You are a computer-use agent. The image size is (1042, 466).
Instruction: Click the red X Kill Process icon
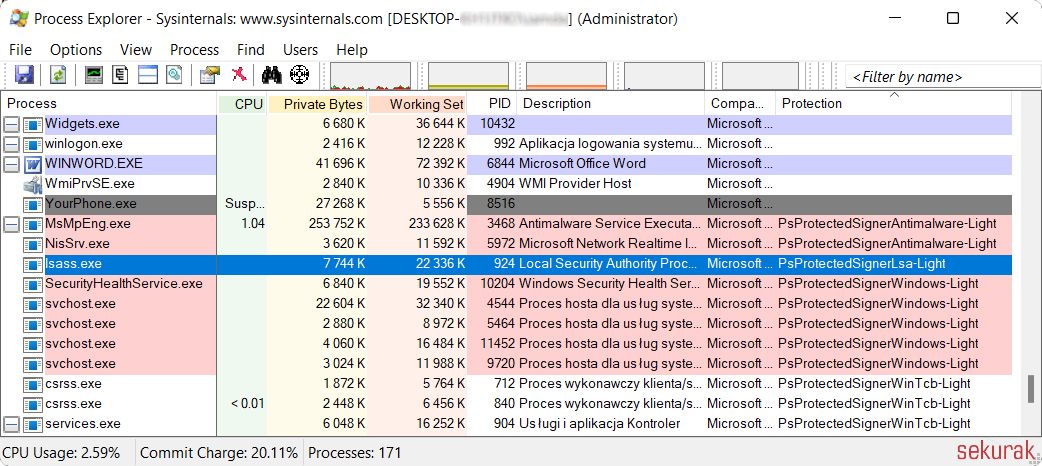pyautogui.click(x=239, y=74)
